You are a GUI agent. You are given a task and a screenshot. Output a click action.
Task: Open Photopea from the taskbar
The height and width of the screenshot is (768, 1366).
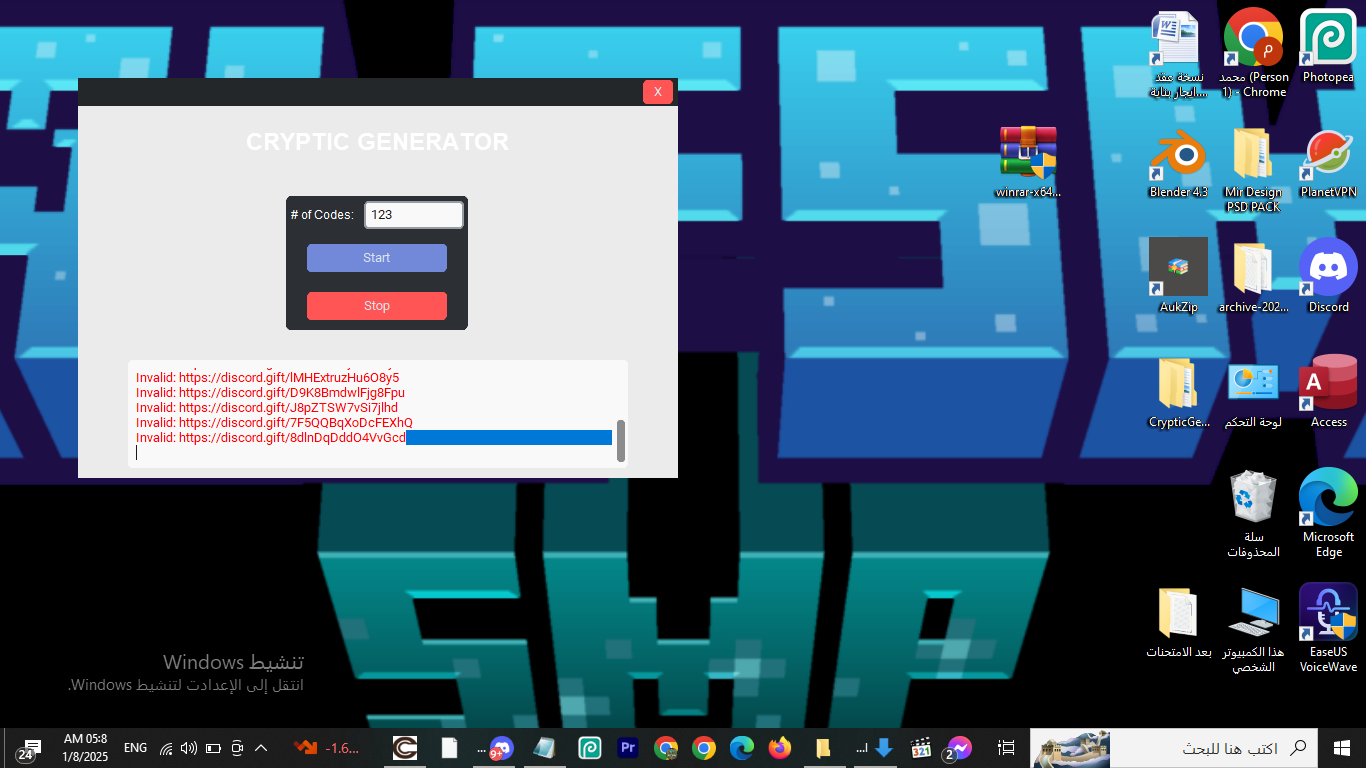point(589,748)
